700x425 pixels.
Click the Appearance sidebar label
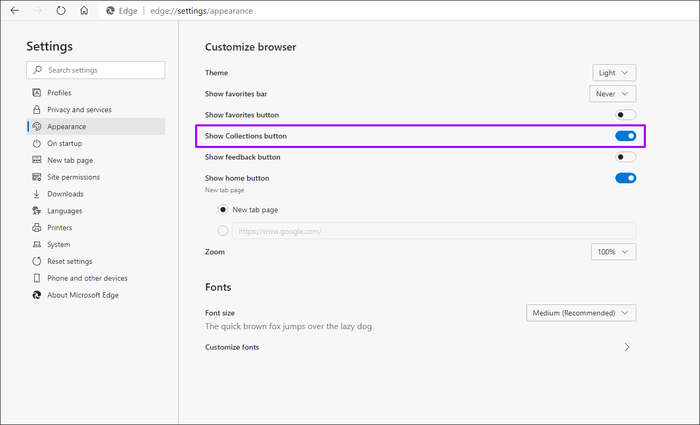[67, 126]
